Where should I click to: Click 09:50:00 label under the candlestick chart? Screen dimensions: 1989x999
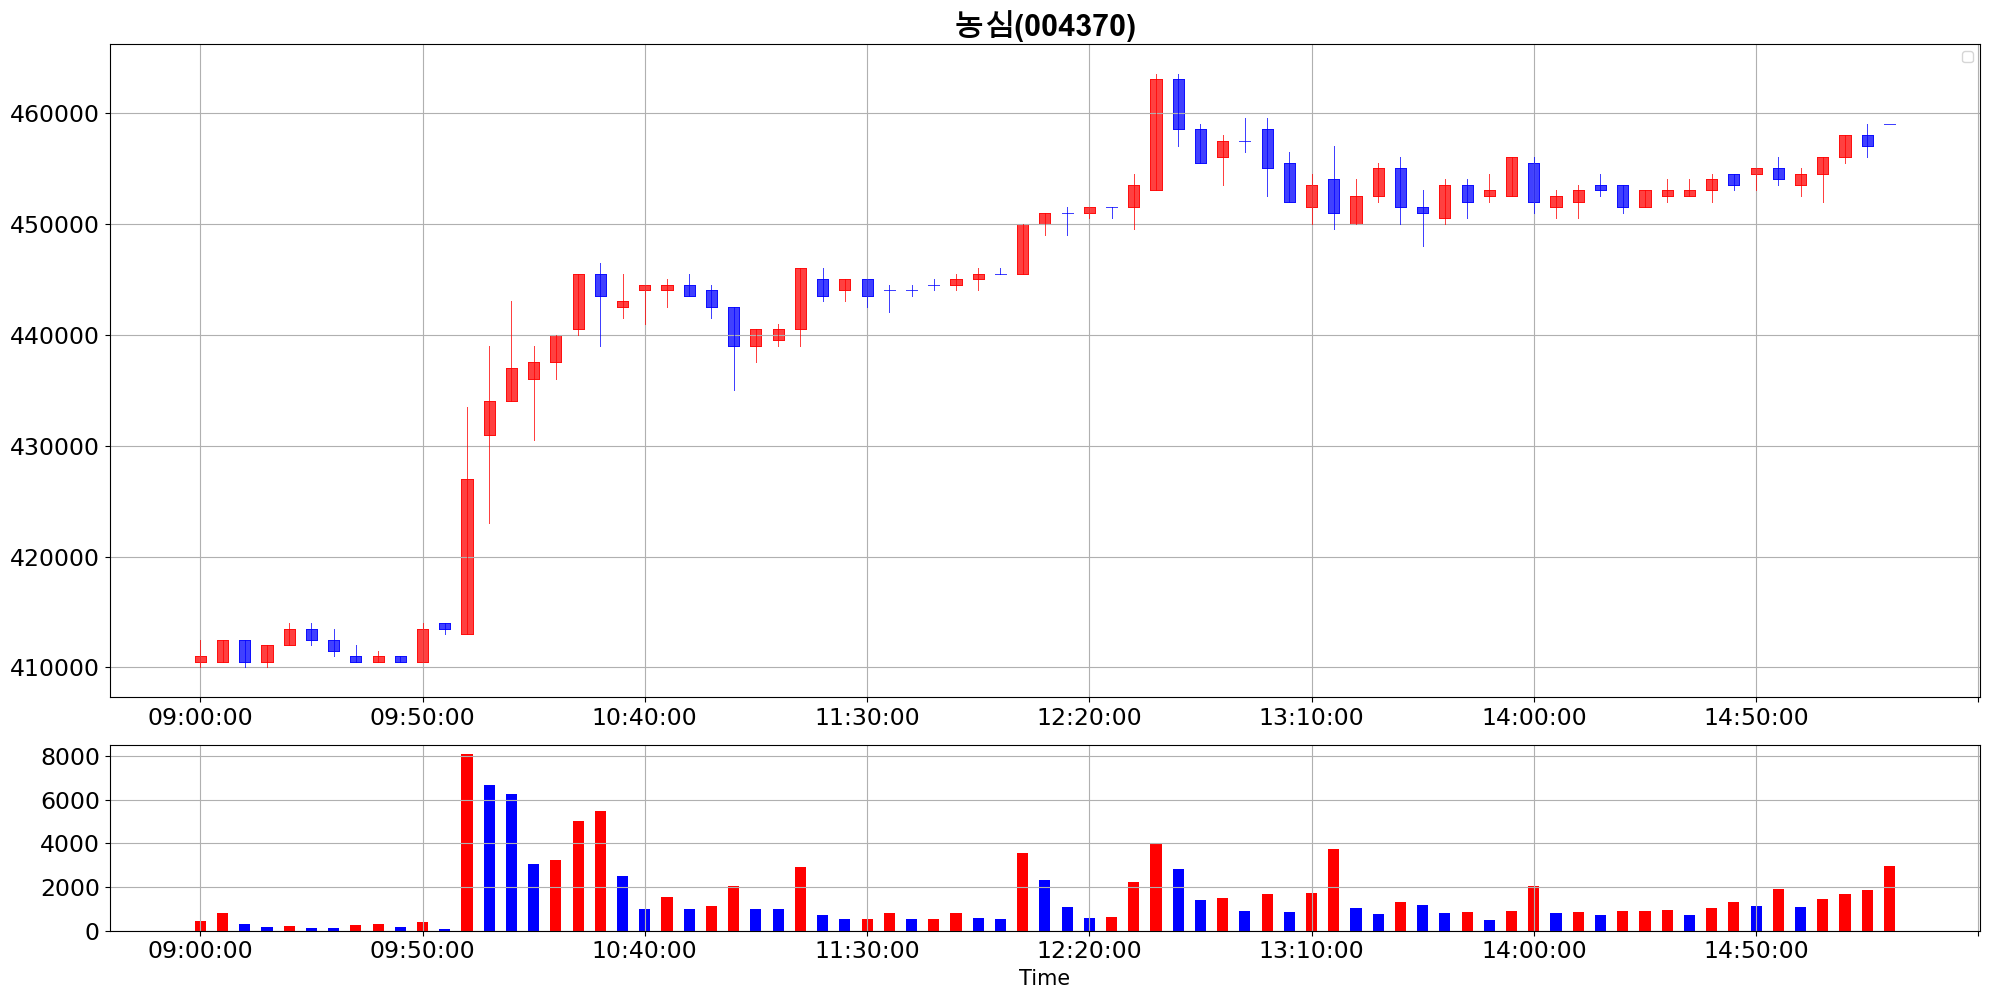click(422, 717)
